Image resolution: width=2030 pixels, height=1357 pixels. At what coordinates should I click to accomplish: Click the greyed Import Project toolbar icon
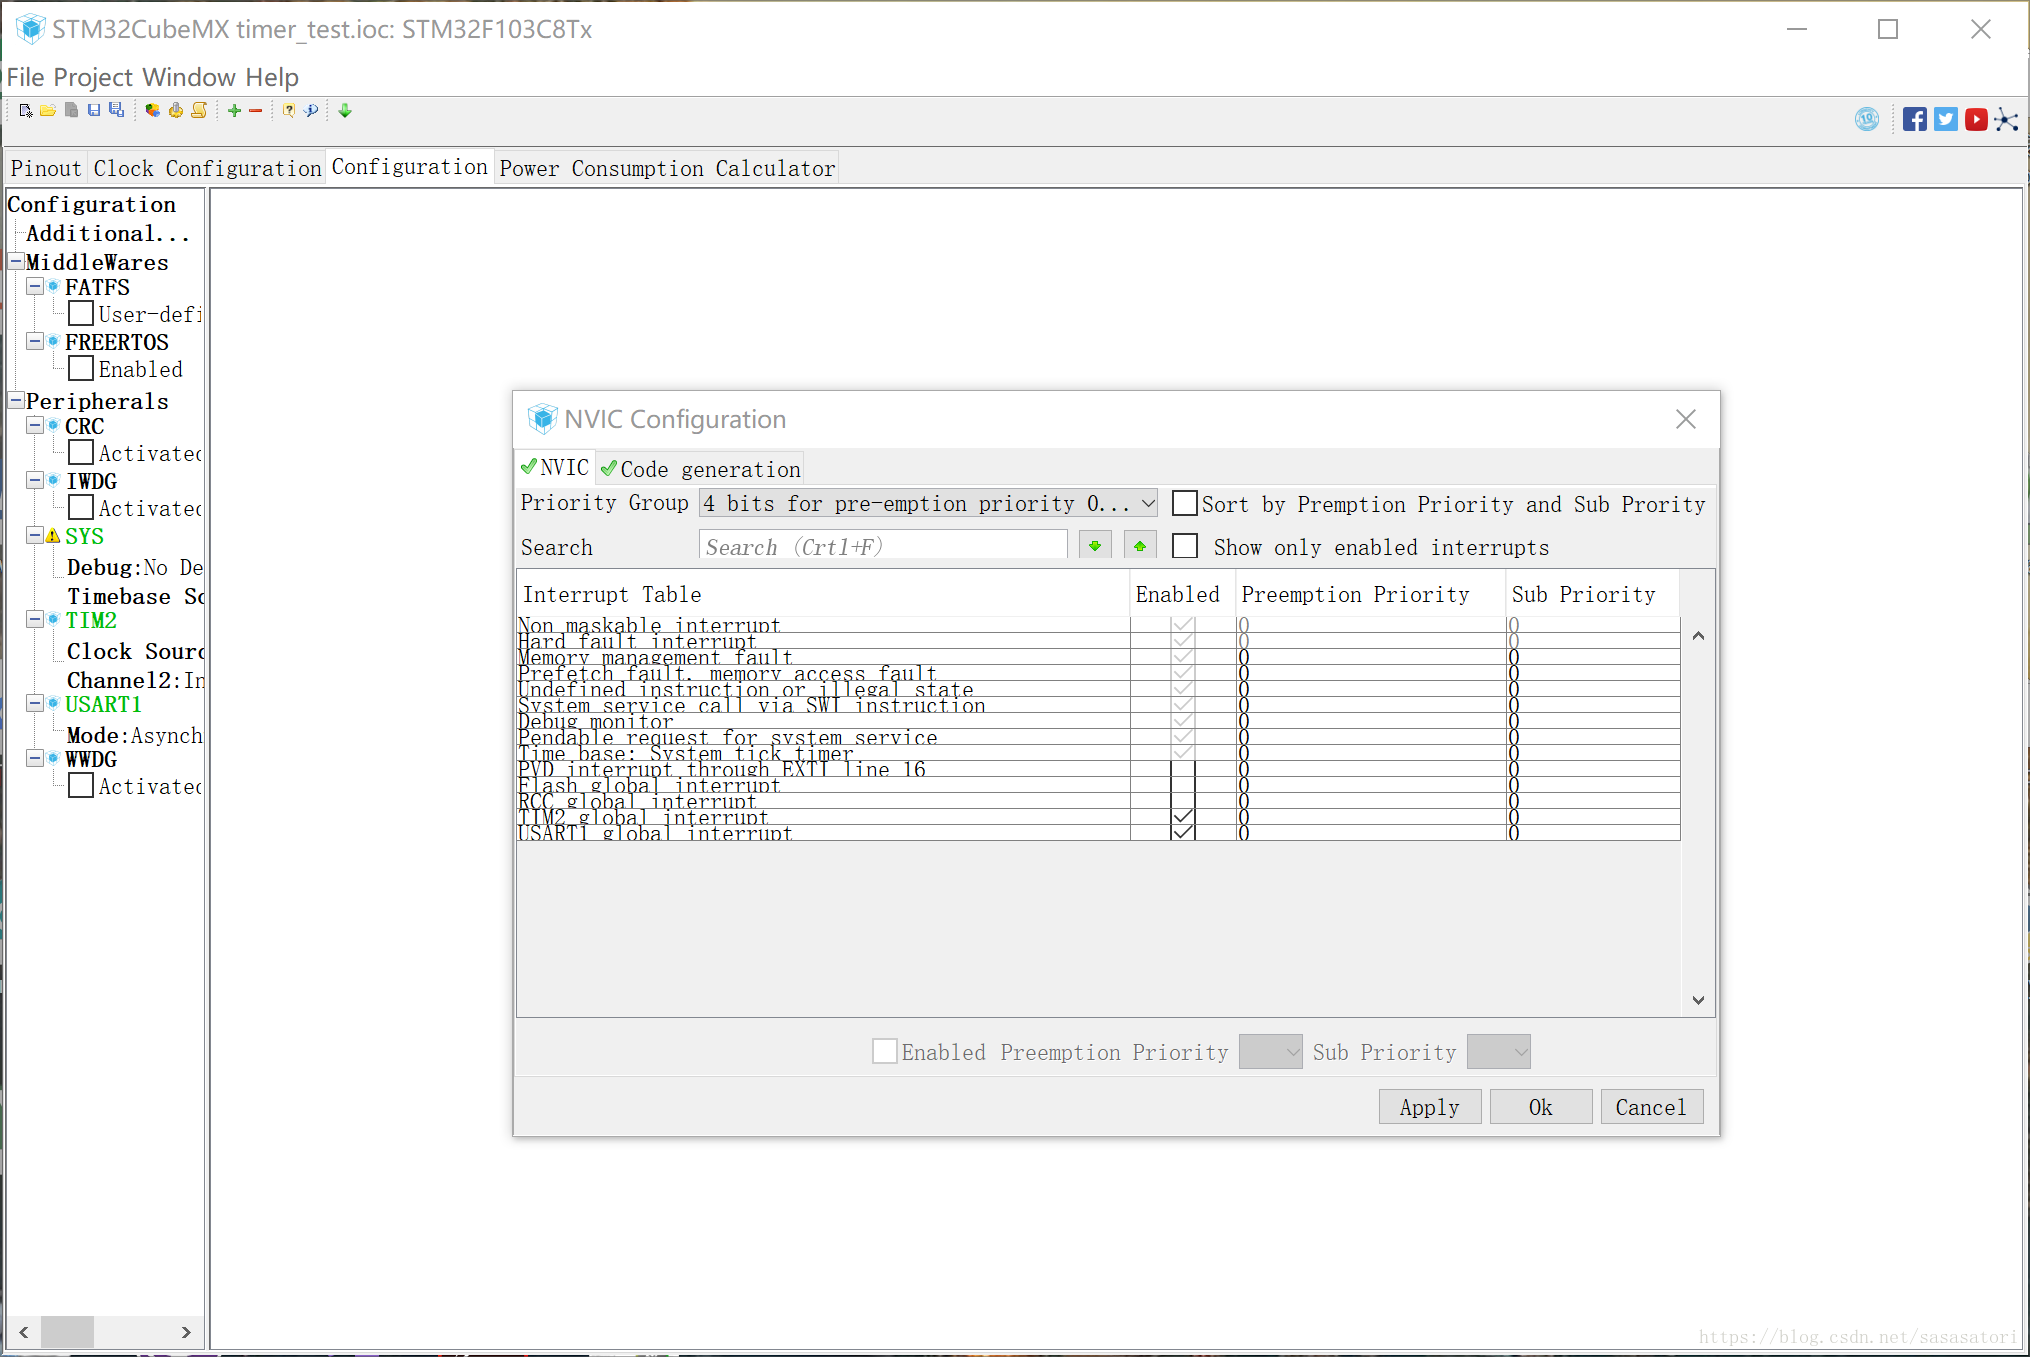(x=71, y=111)
